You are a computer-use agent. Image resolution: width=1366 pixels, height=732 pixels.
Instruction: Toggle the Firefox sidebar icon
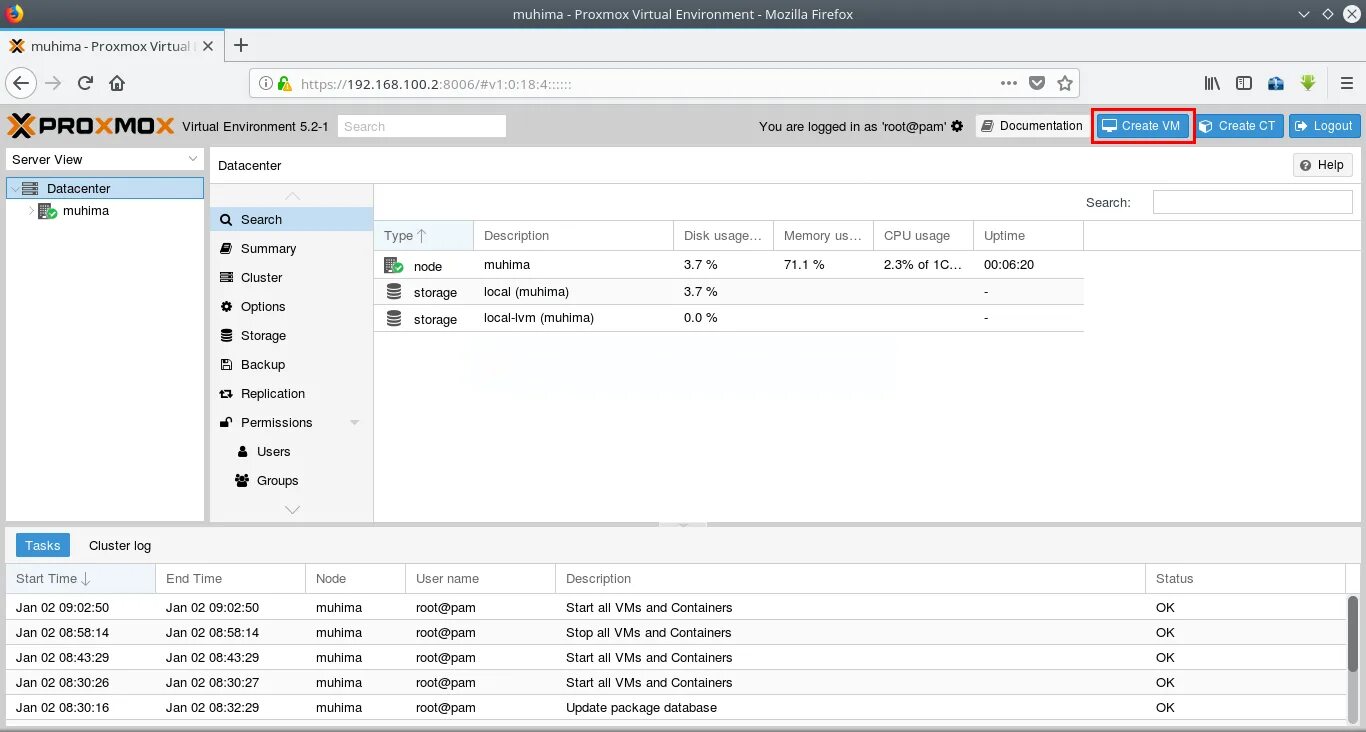click(x=1244, y=83)
